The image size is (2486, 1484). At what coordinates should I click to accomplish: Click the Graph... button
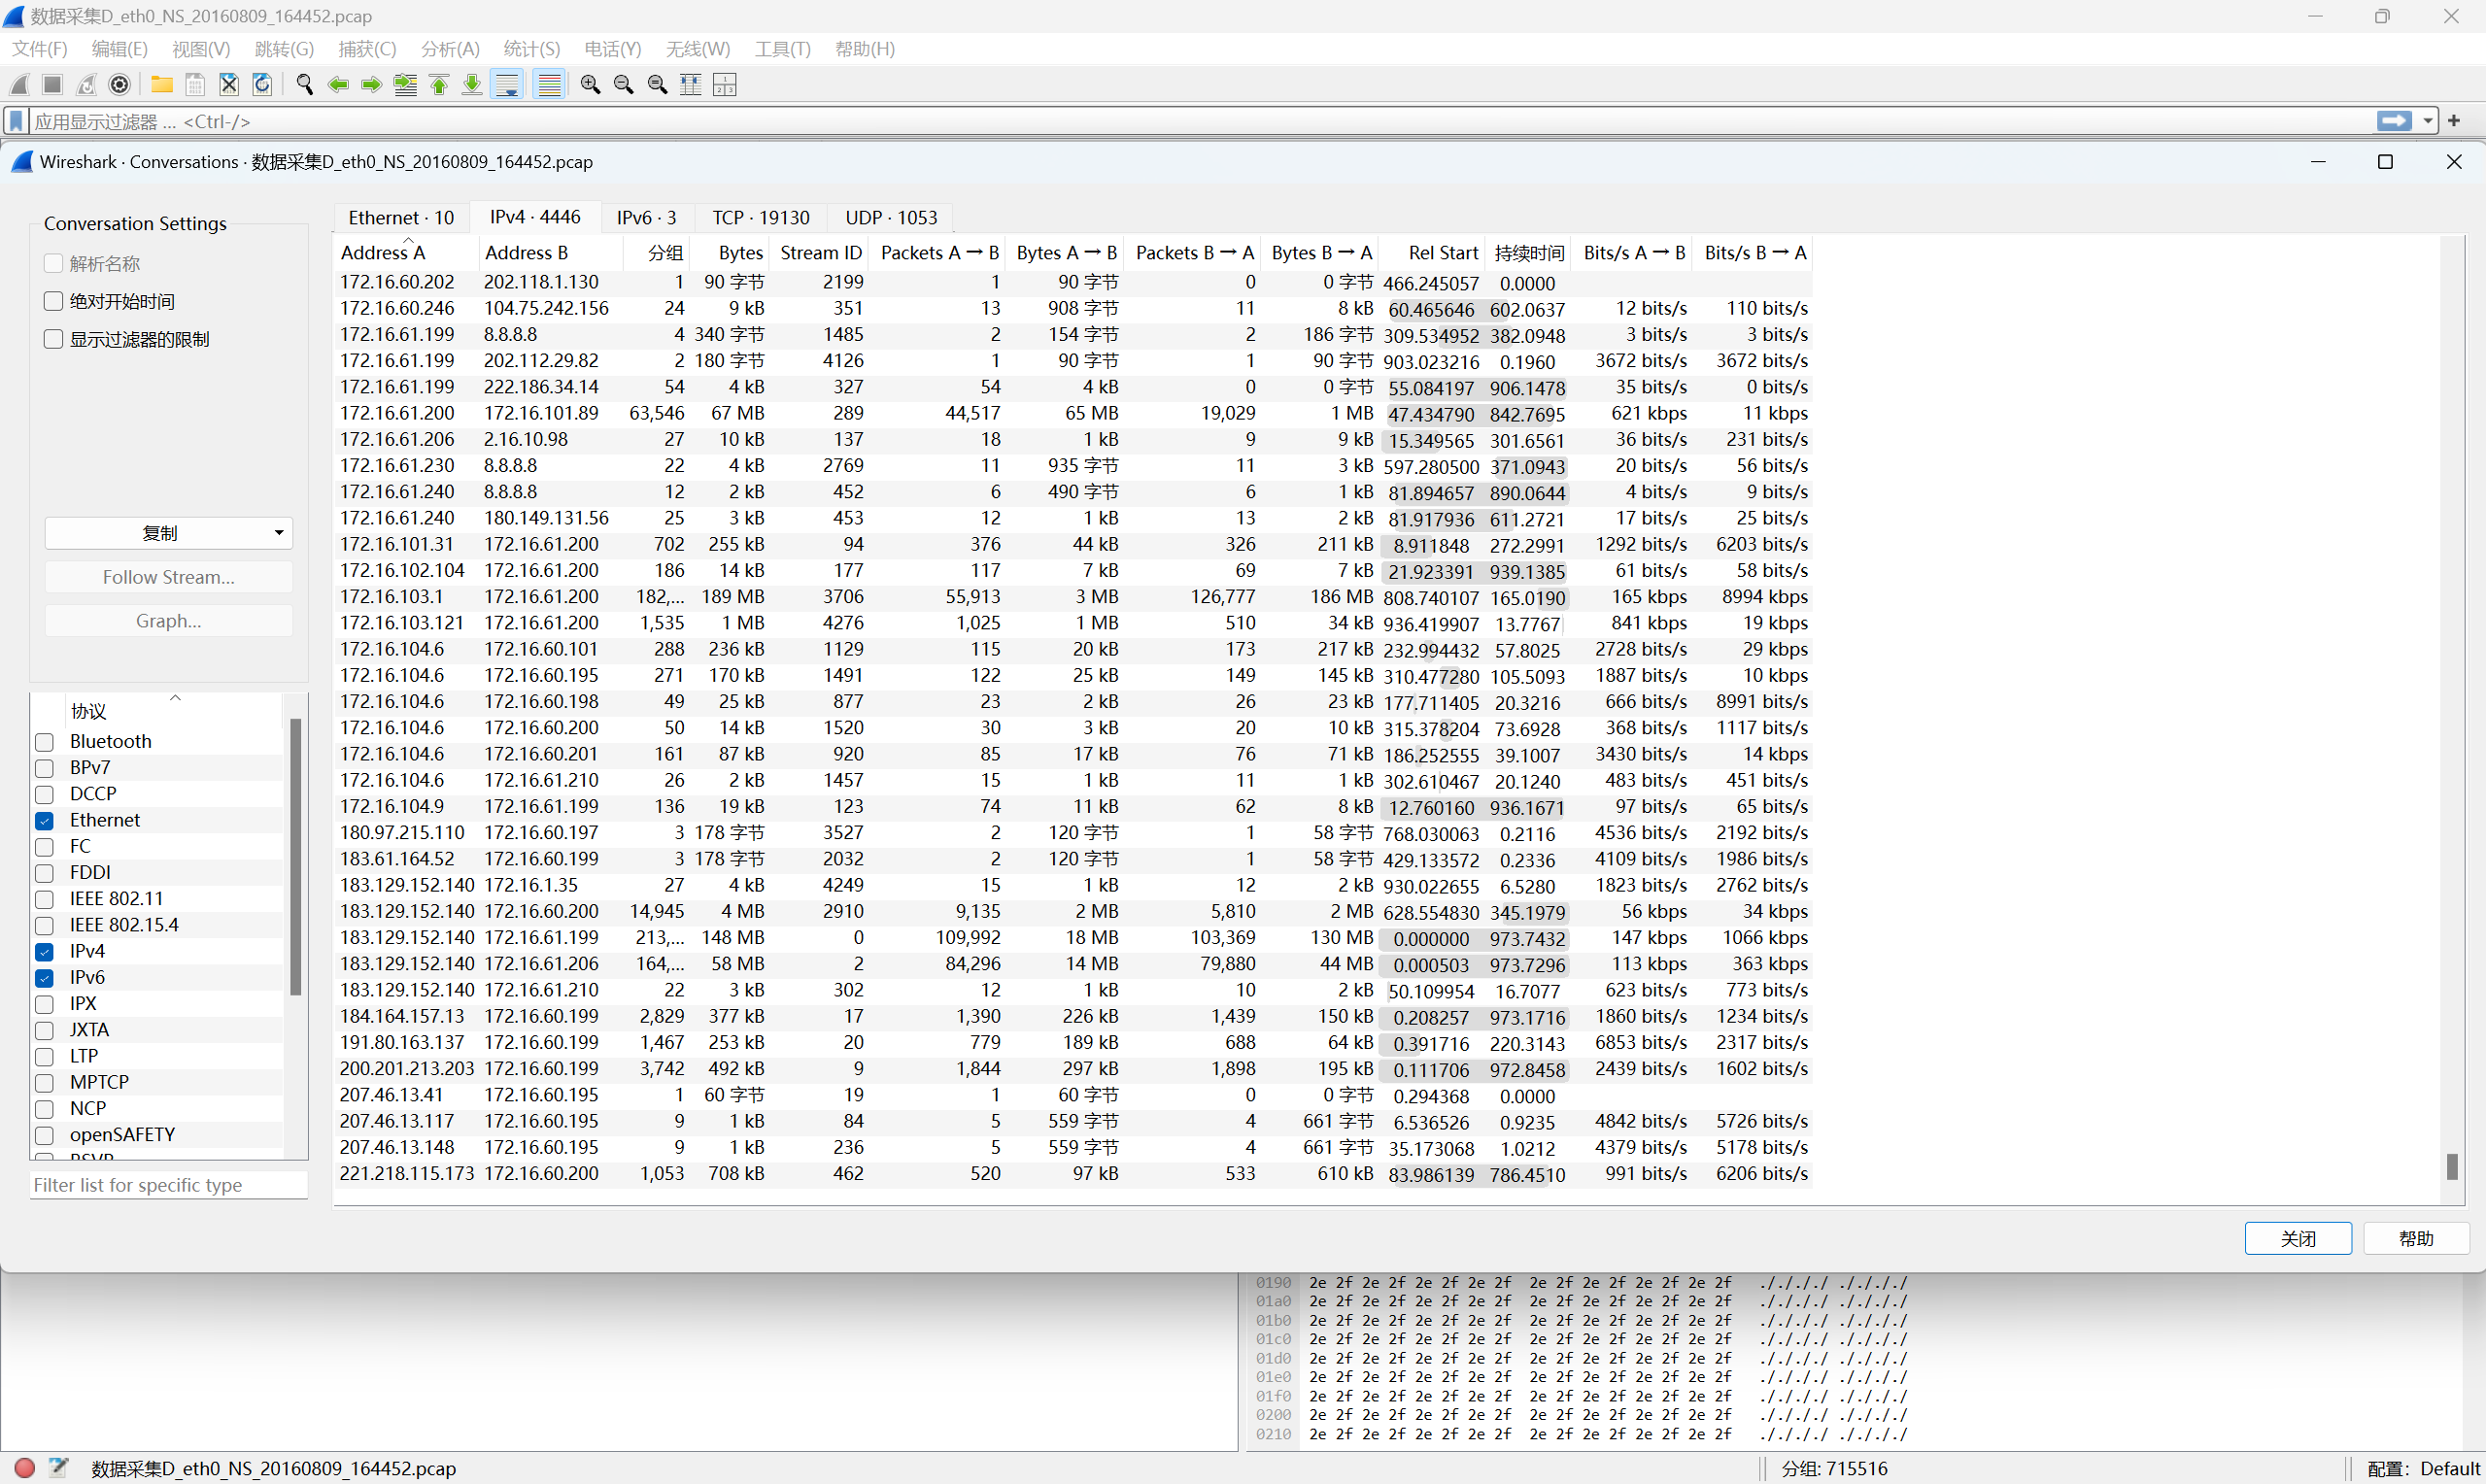169,621
